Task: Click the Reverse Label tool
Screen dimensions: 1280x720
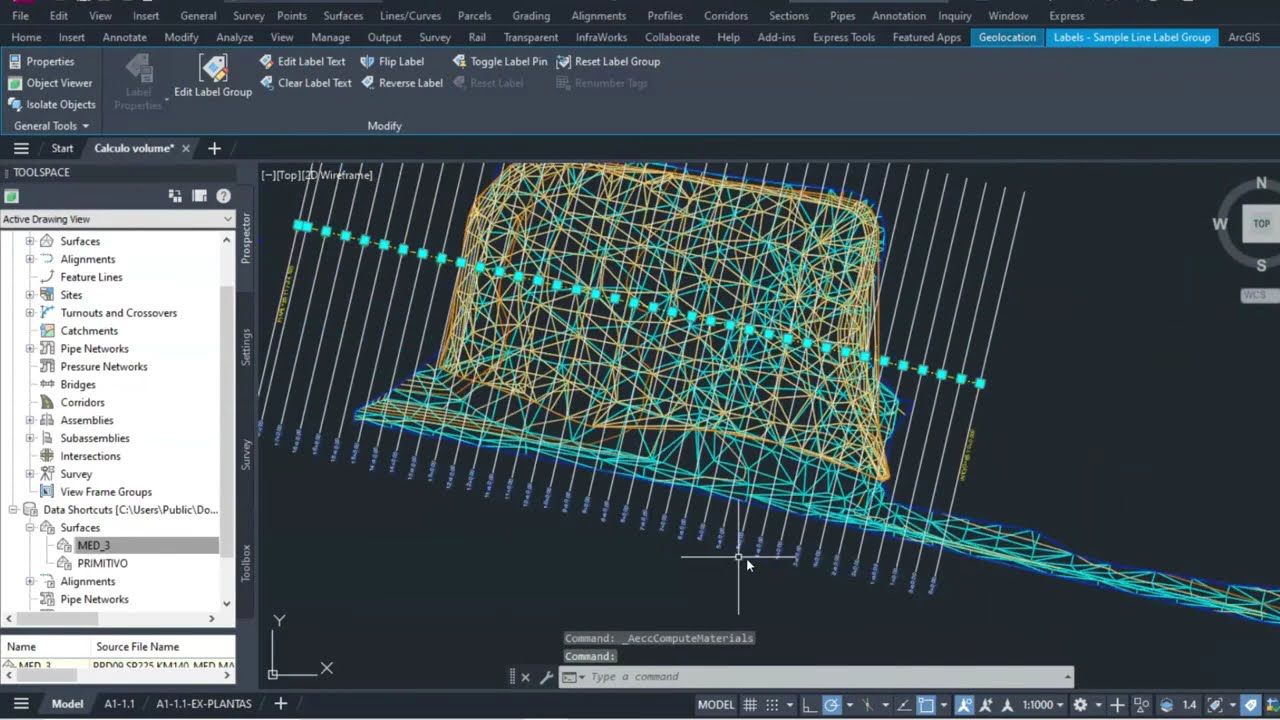Action: [401, 83]
